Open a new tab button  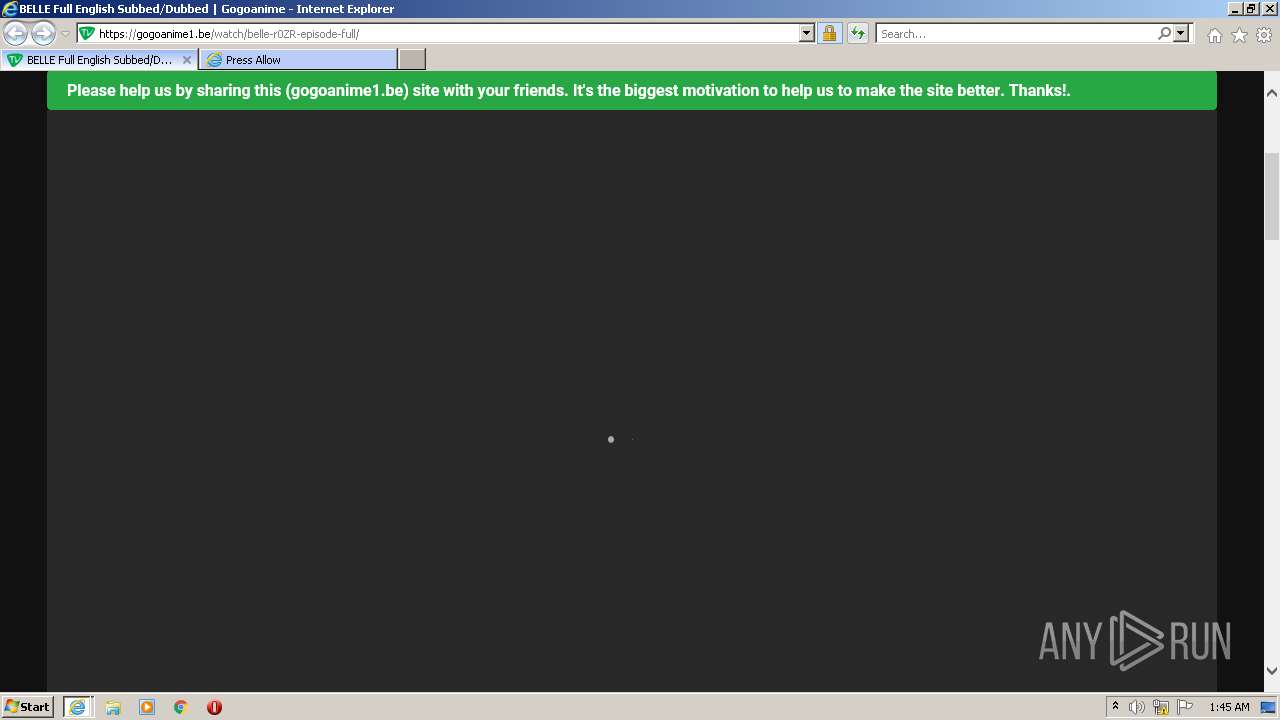click(x=412, y=60)
